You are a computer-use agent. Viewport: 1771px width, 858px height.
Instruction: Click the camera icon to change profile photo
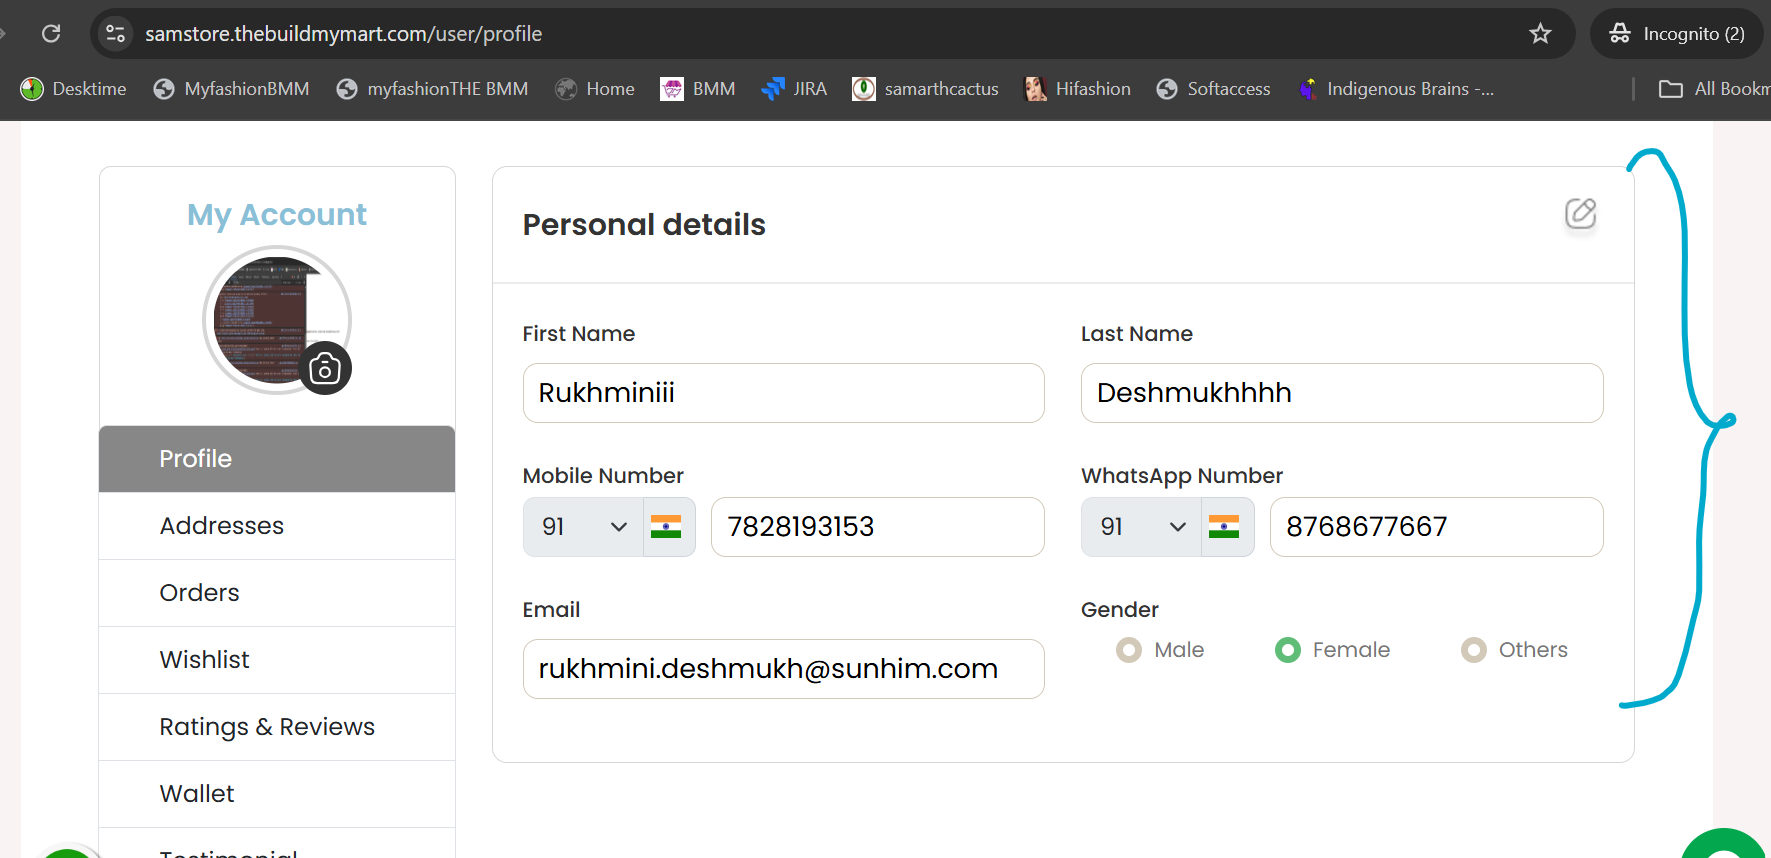point(325,369)
